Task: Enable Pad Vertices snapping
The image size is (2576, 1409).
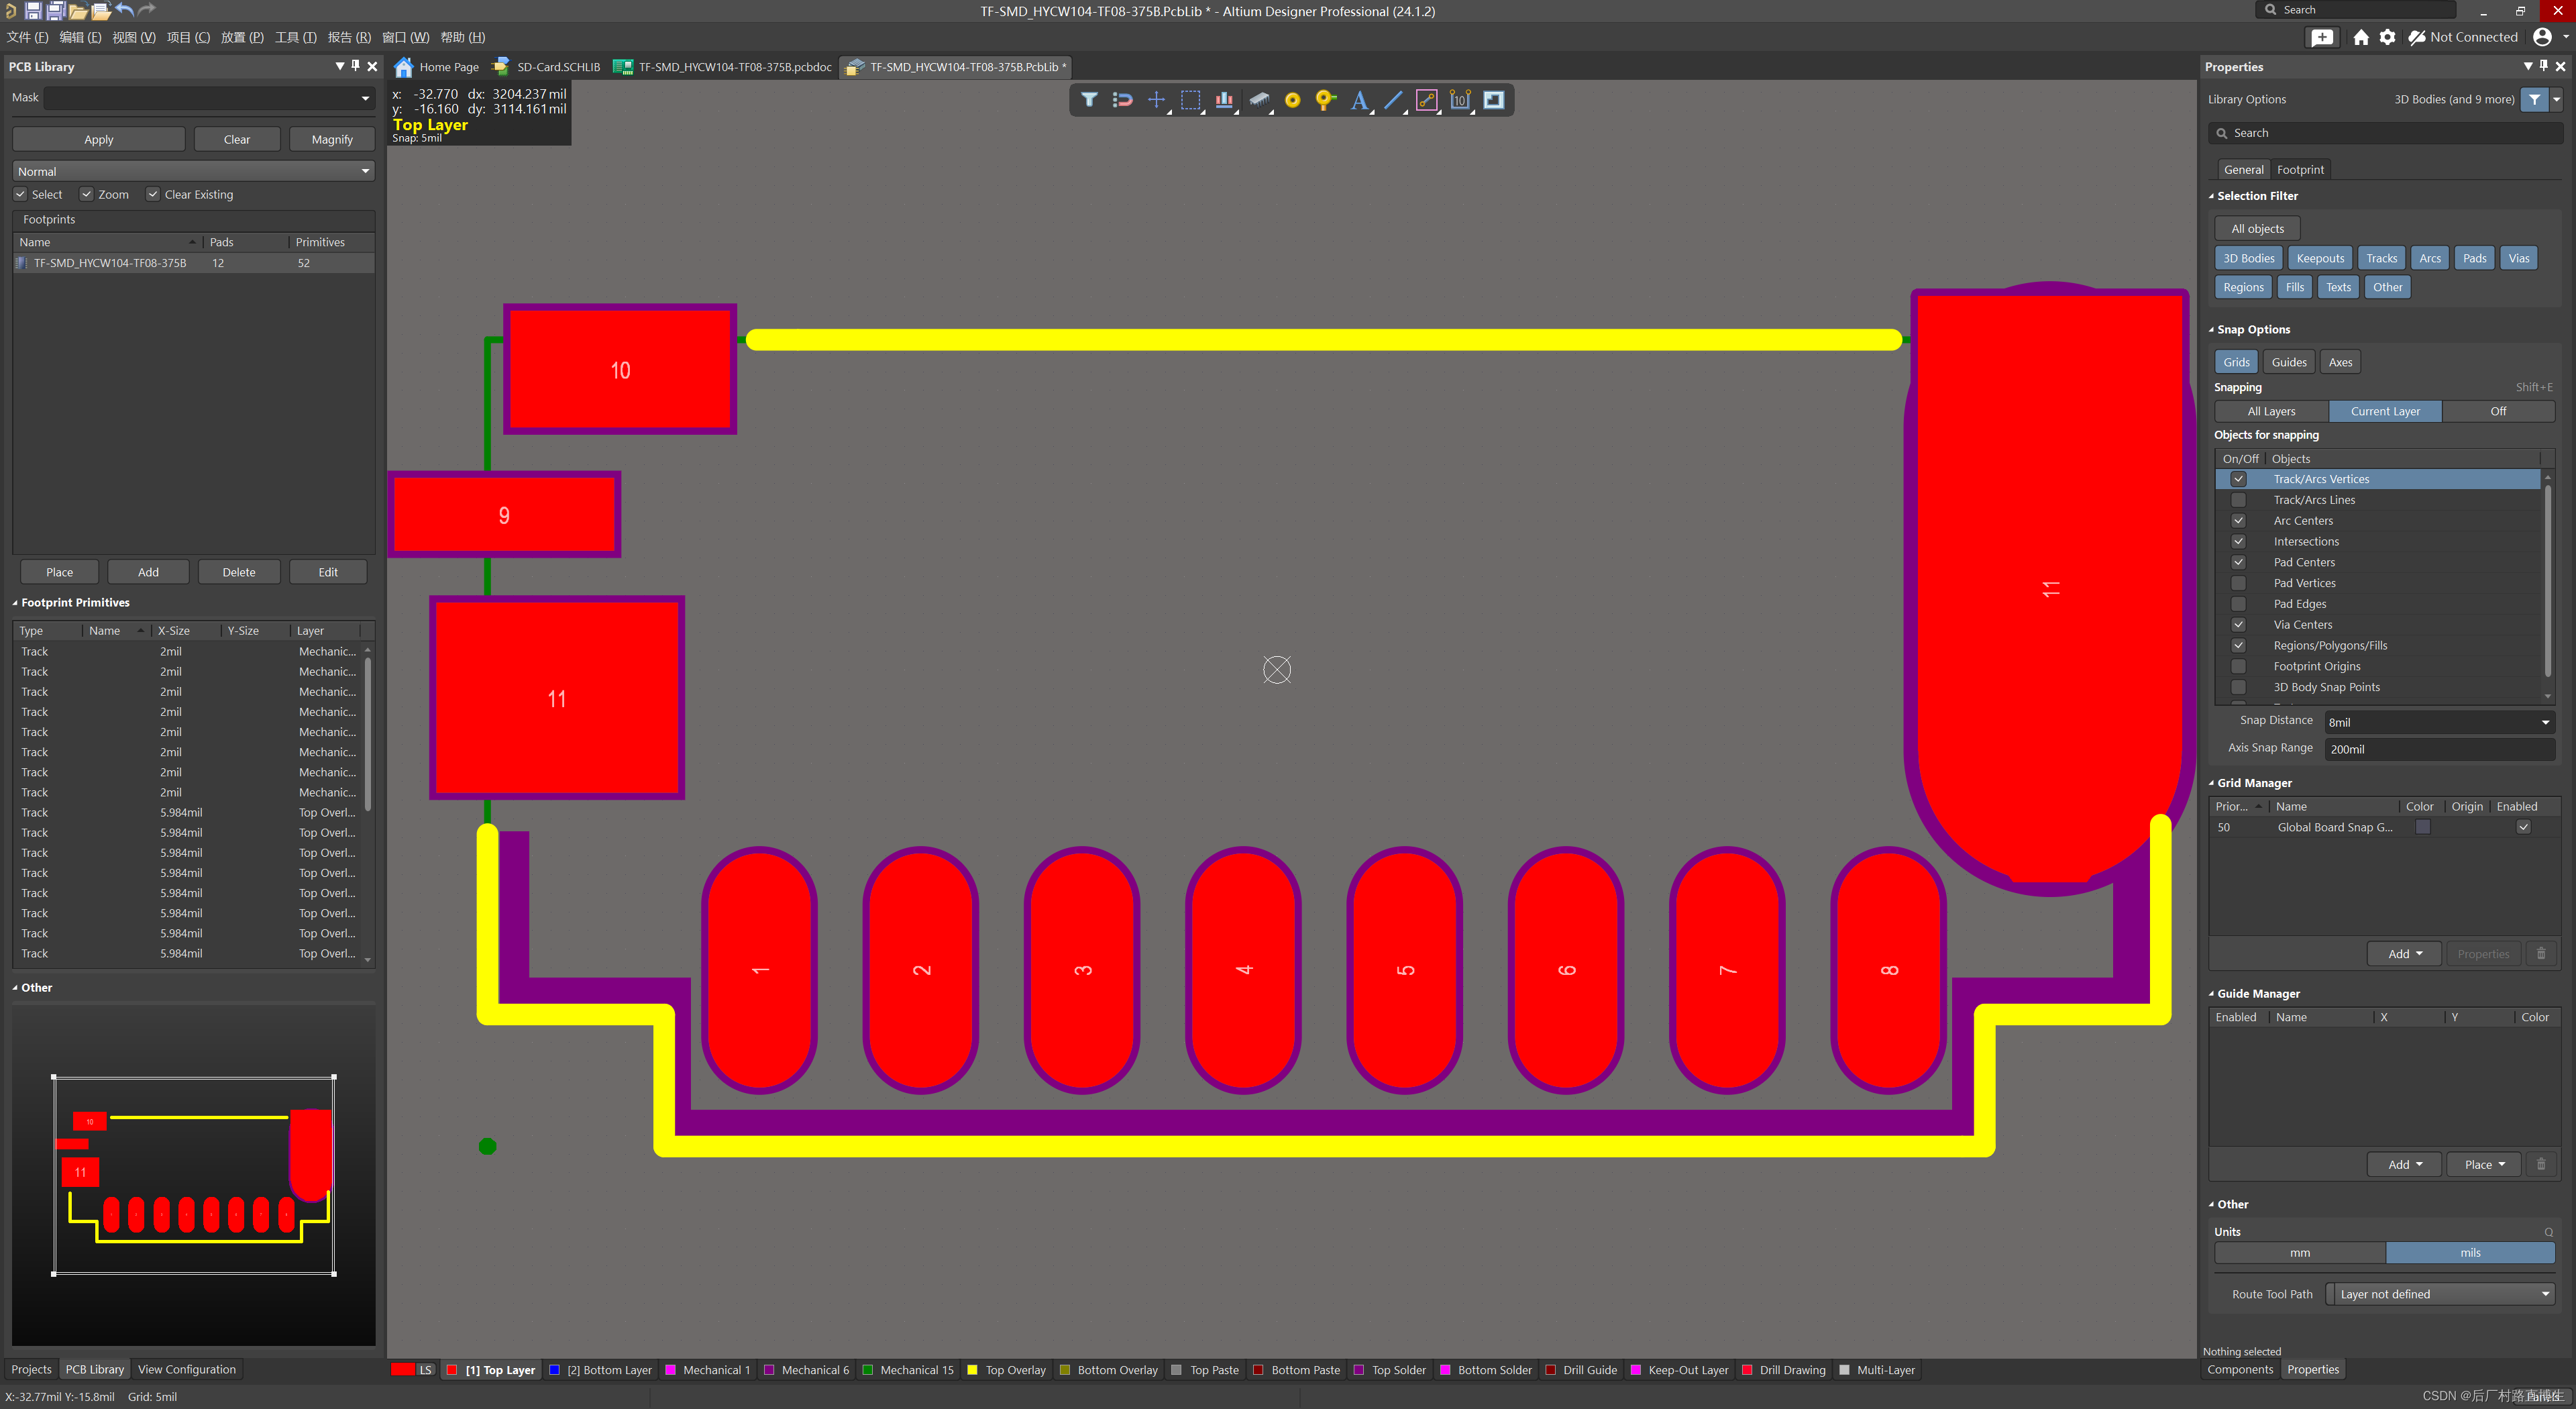Action: click(2239, 583)
